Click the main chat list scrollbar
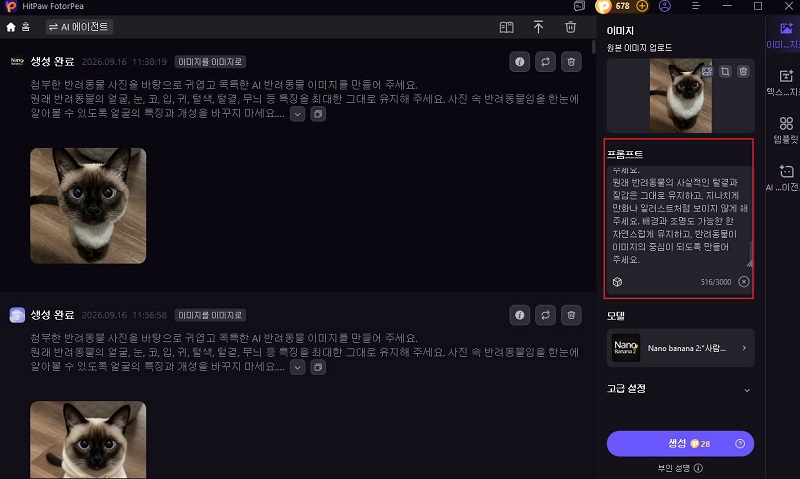This screenshot has width=800, height=479. click(x=593, y=47)
